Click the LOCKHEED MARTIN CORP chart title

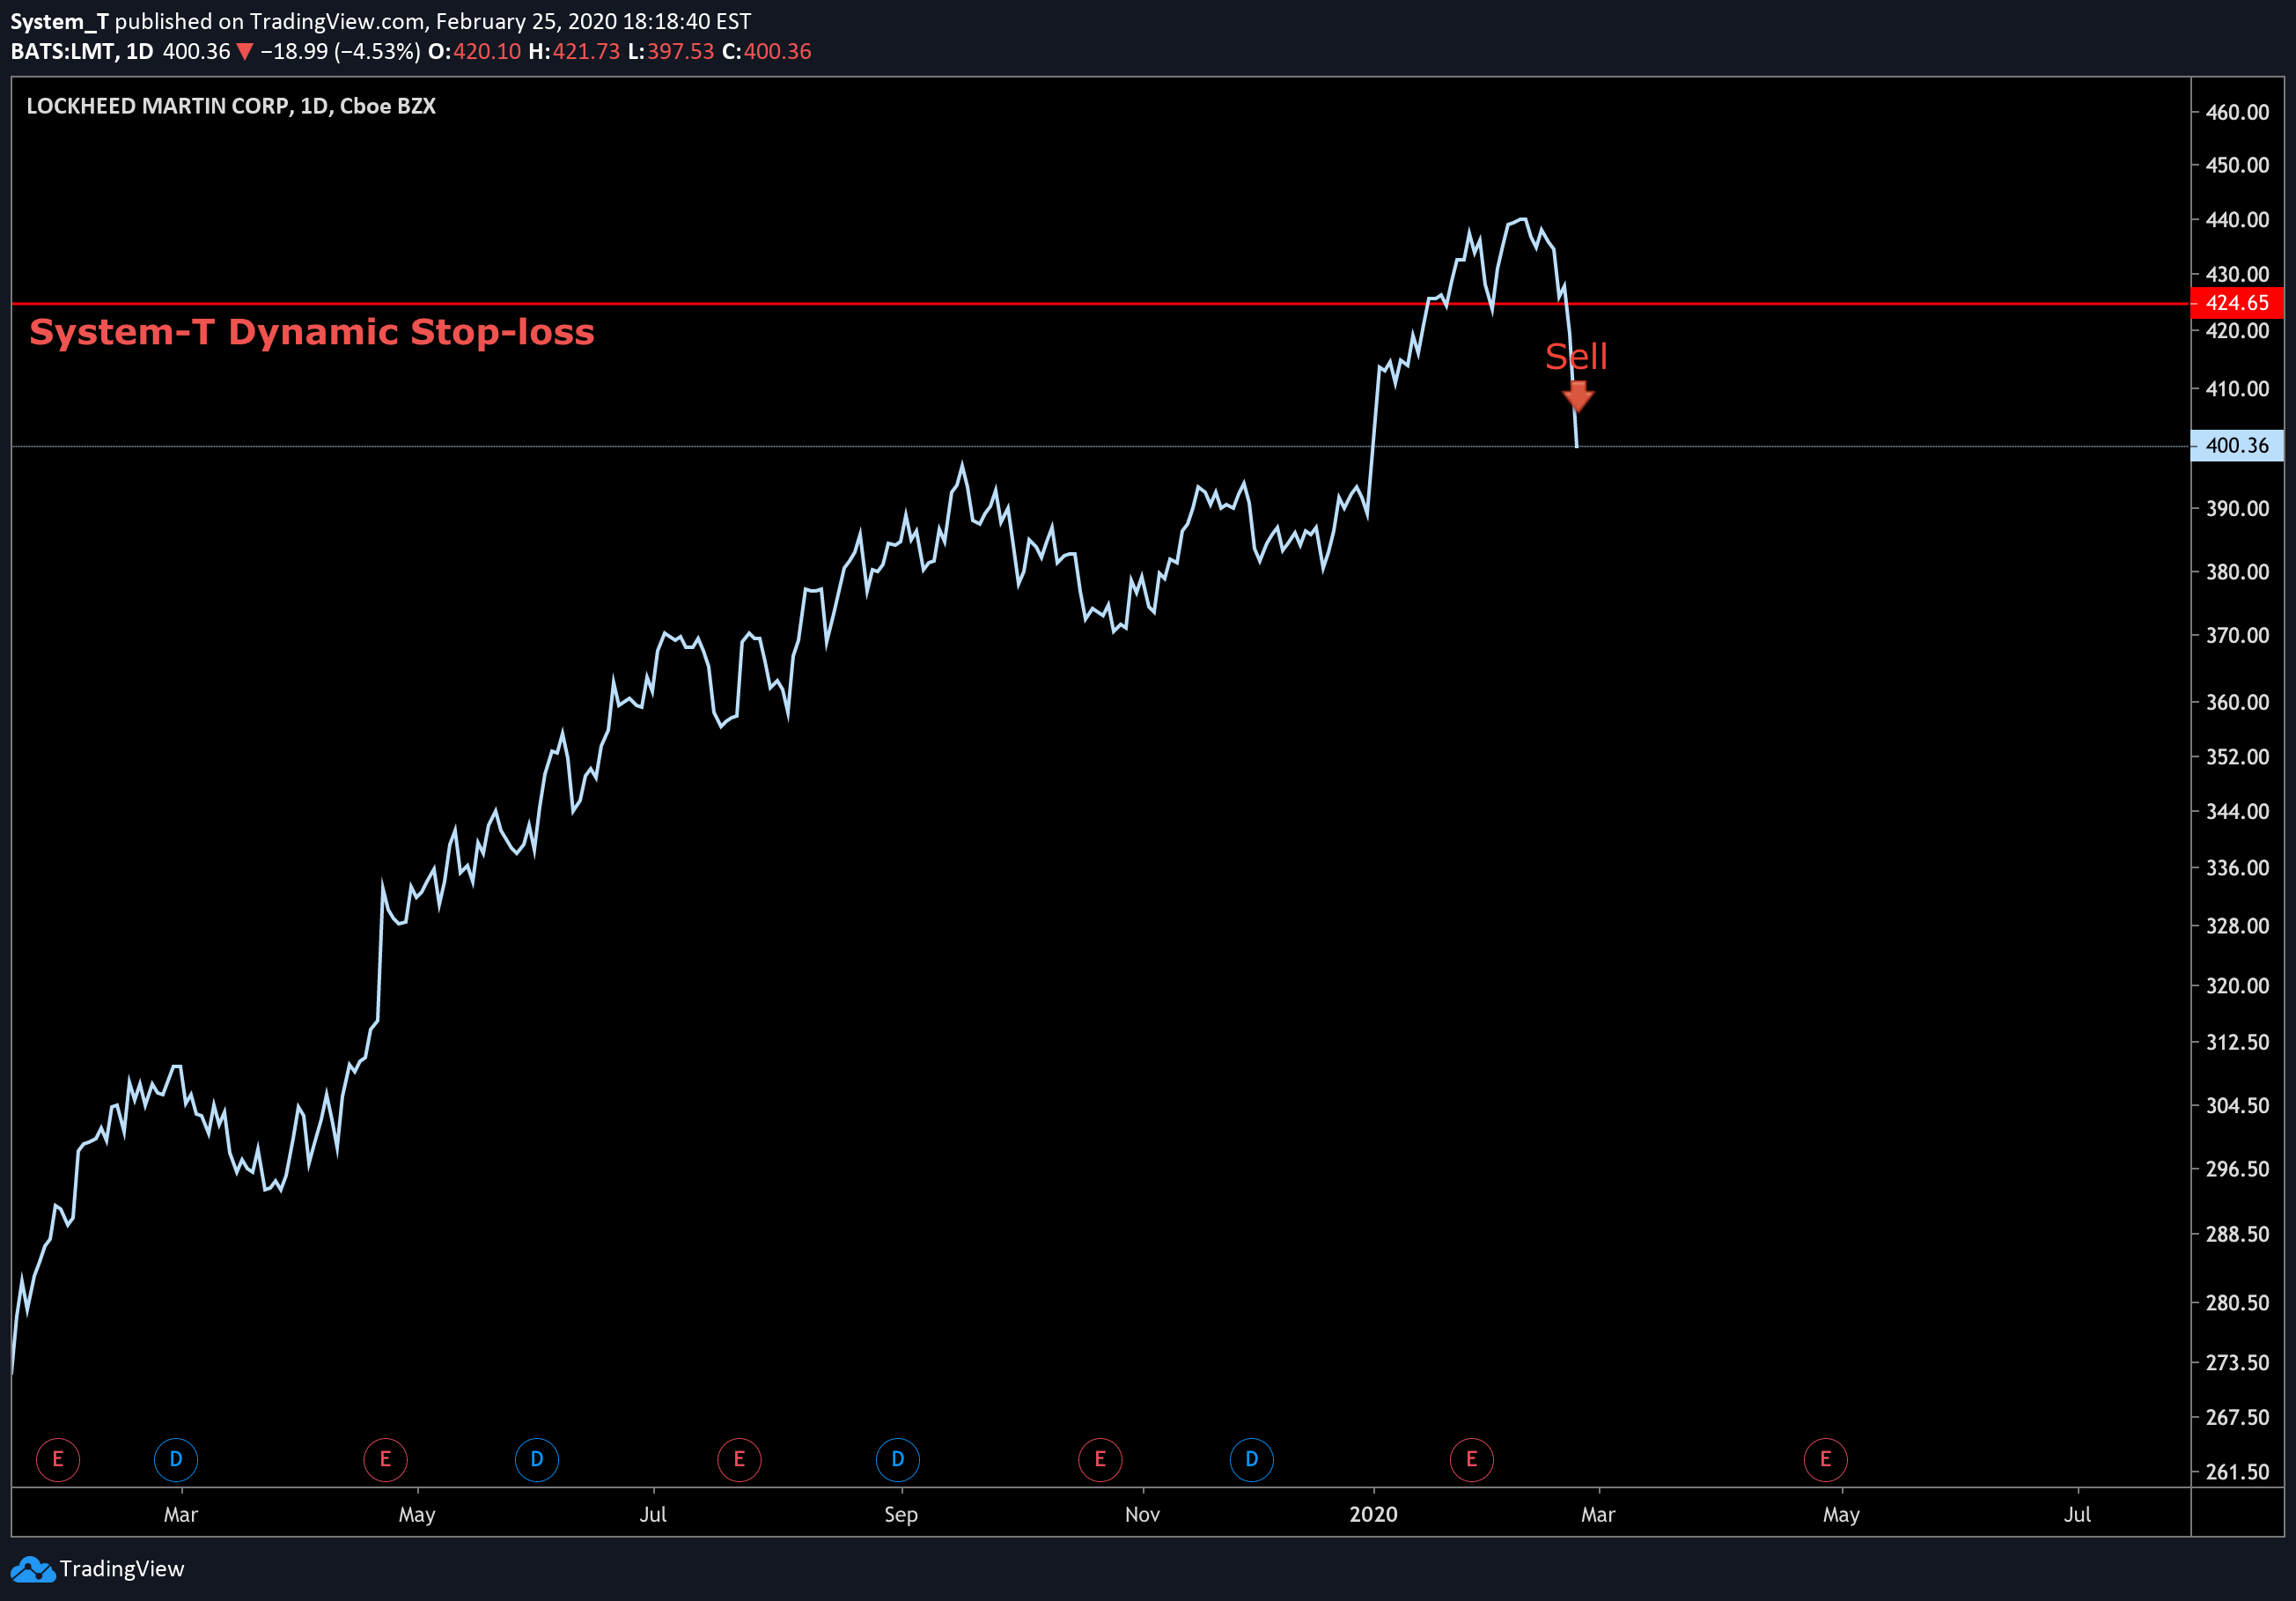coord(231,106)
